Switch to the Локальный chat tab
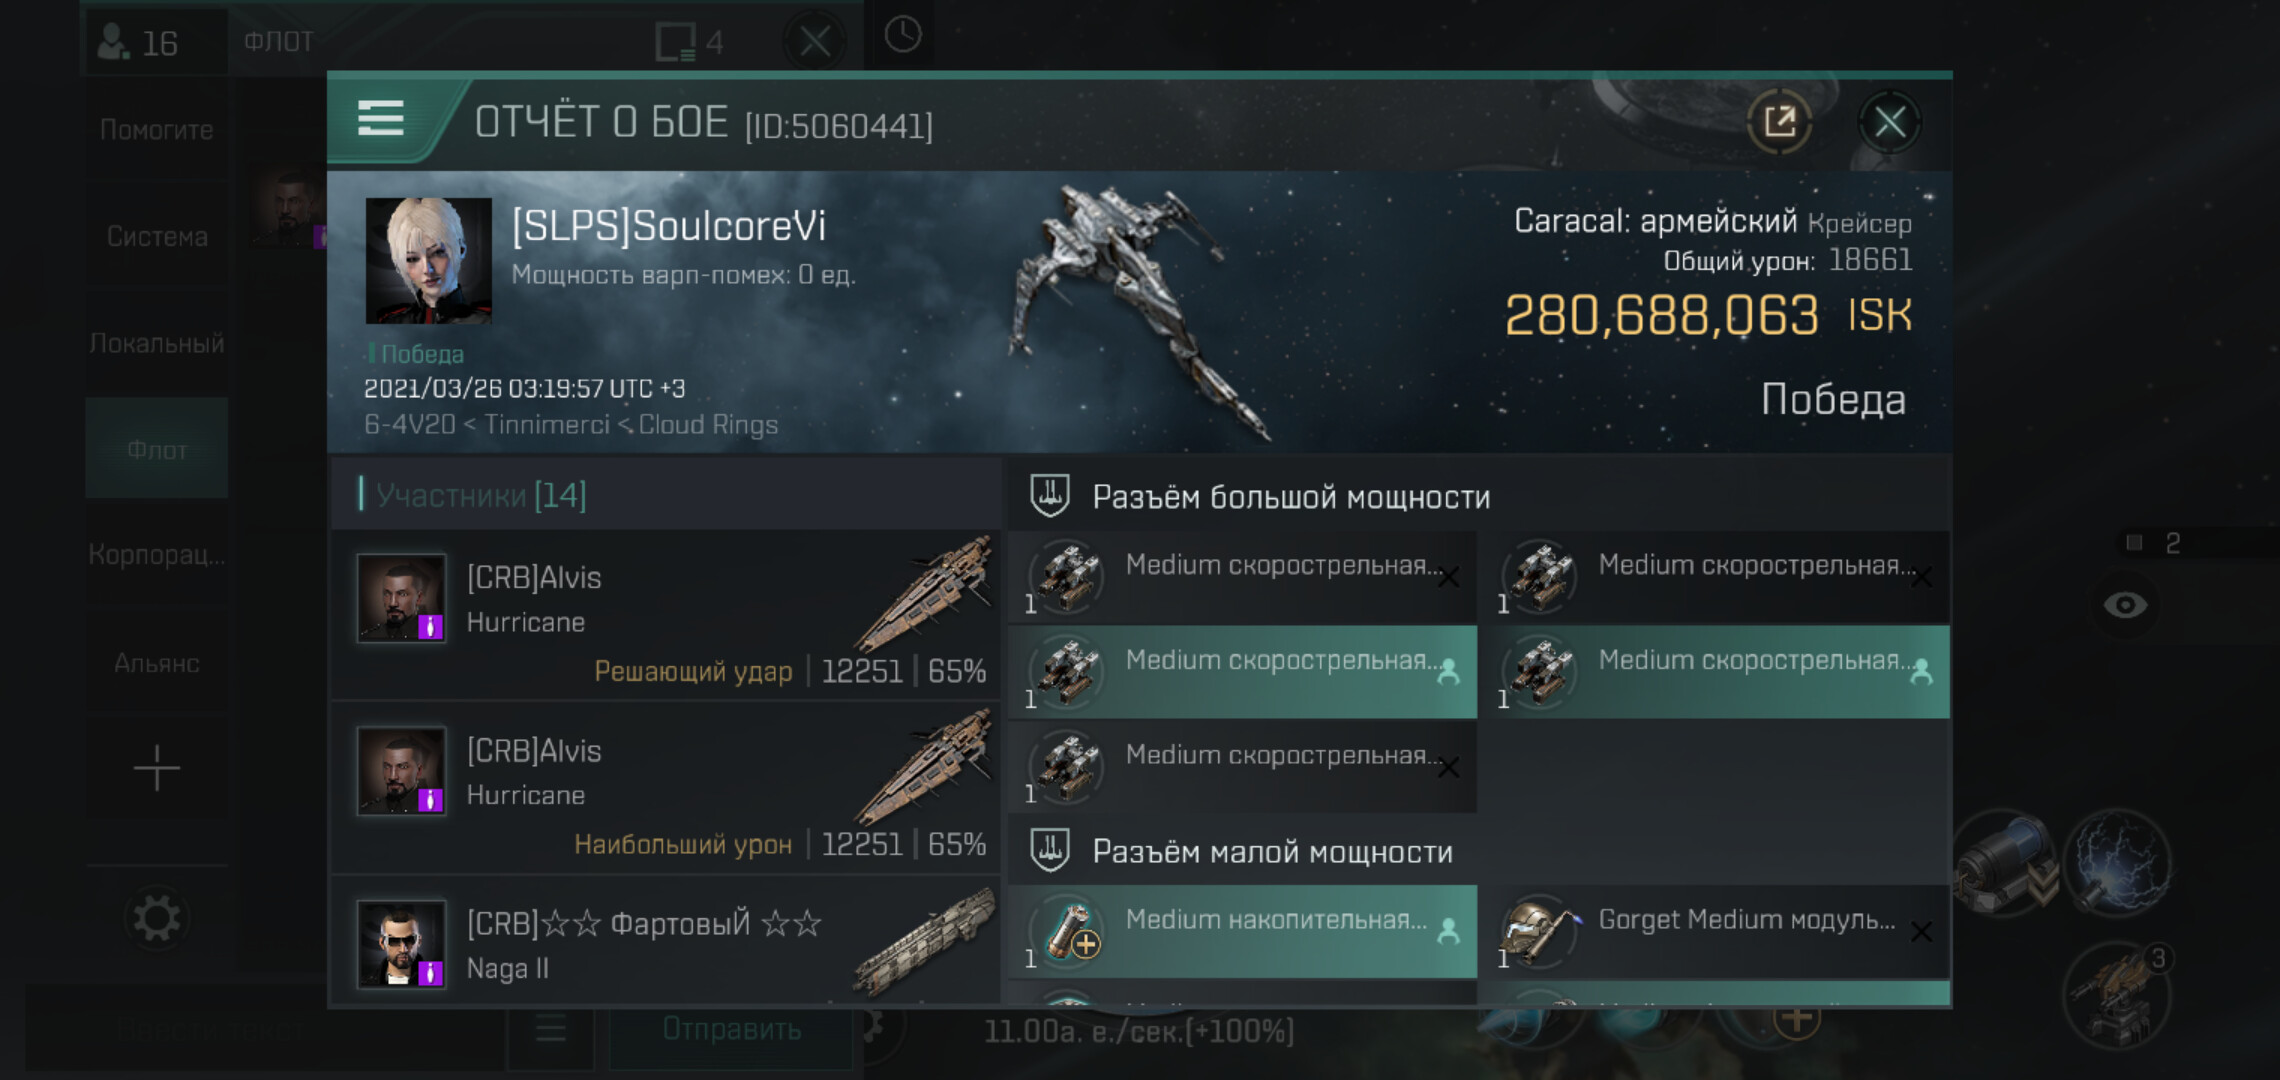Image resolution: width=2280 pixels, height=1080 pixels. point(156,343)
